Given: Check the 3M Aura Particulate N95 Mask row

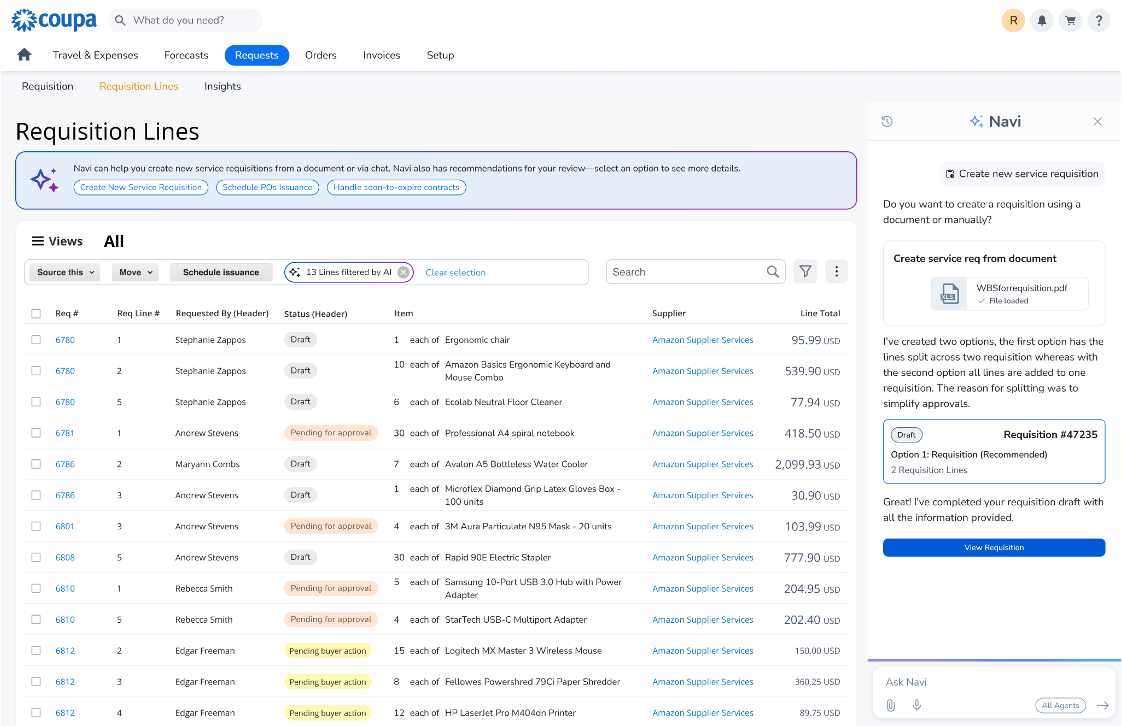Looking at the screenshot, I should 36,526.
